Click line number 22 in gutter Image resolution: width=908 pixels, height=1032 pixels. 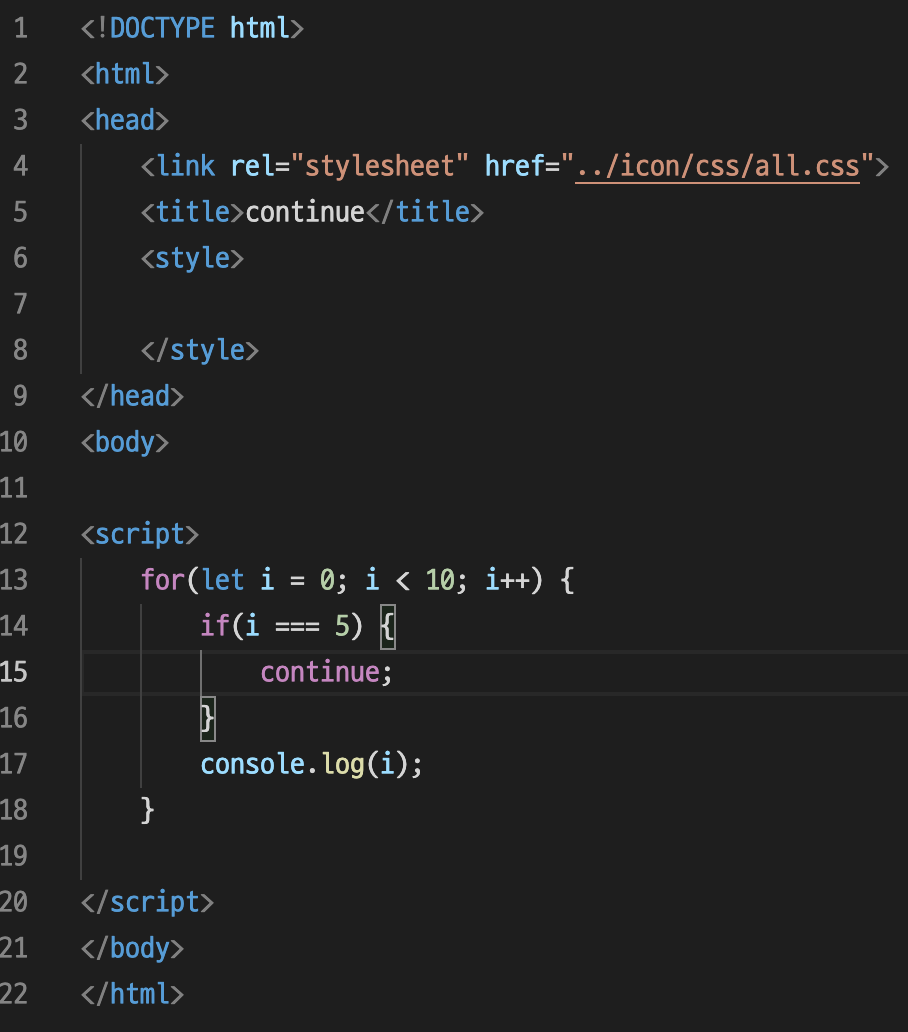coord(14,994)
